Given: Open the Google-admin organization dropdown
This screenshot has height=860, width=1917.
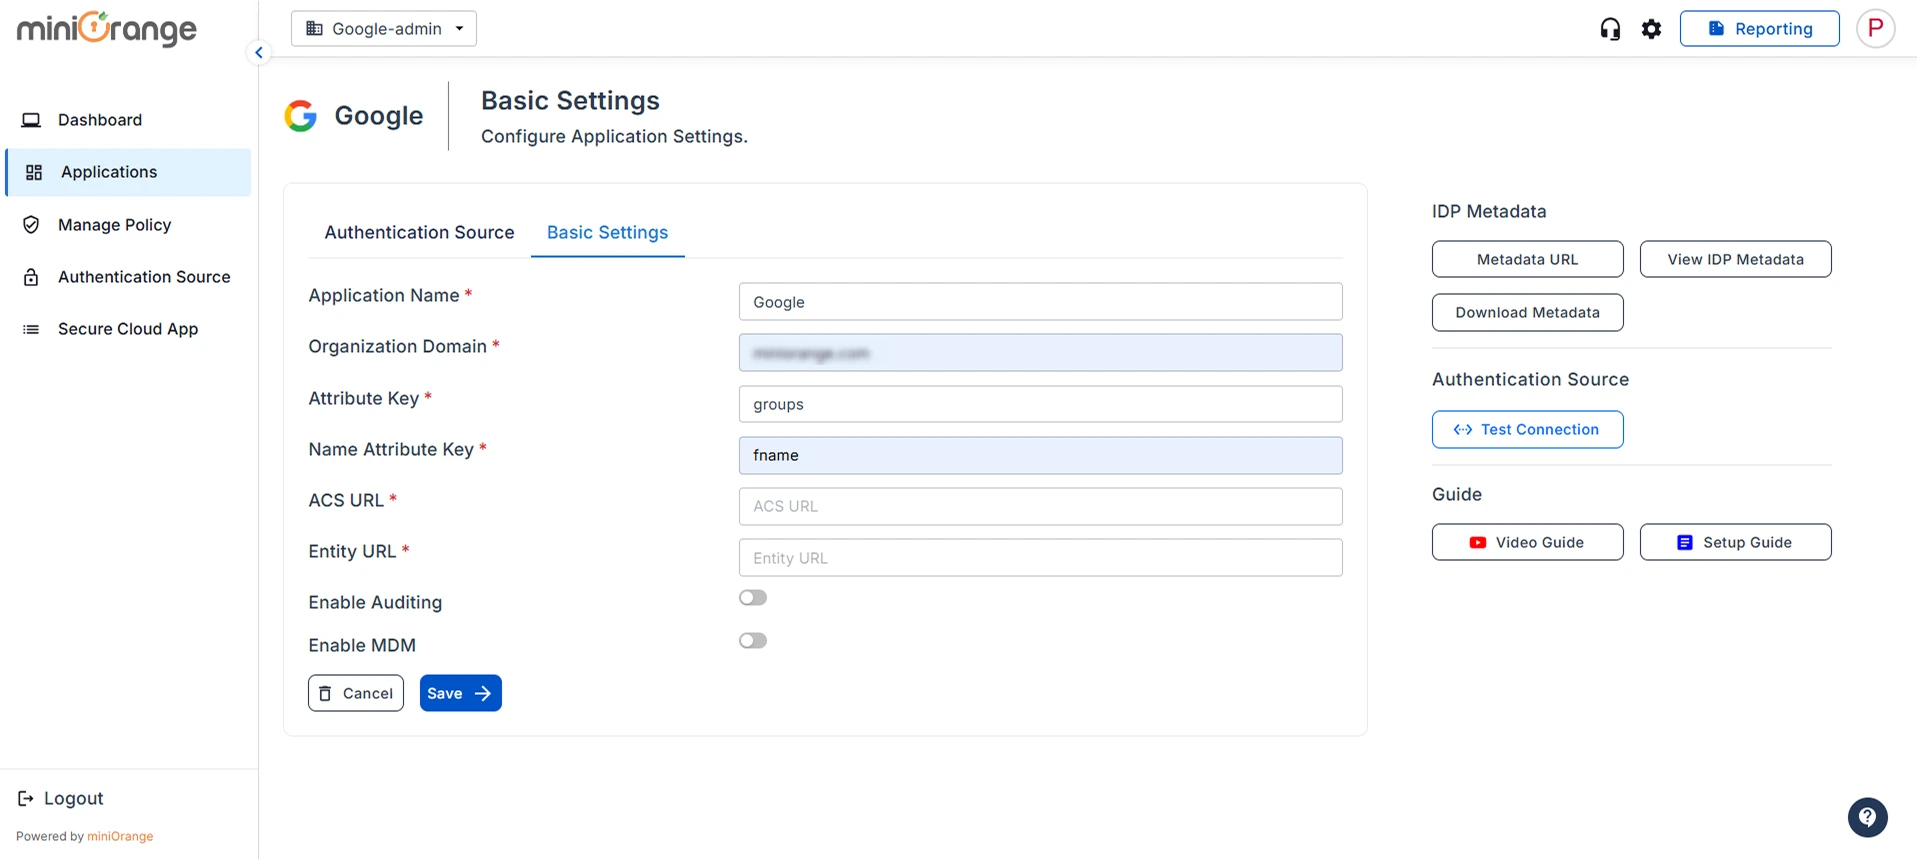Looking at the screenshot, I should coord(384,28).
